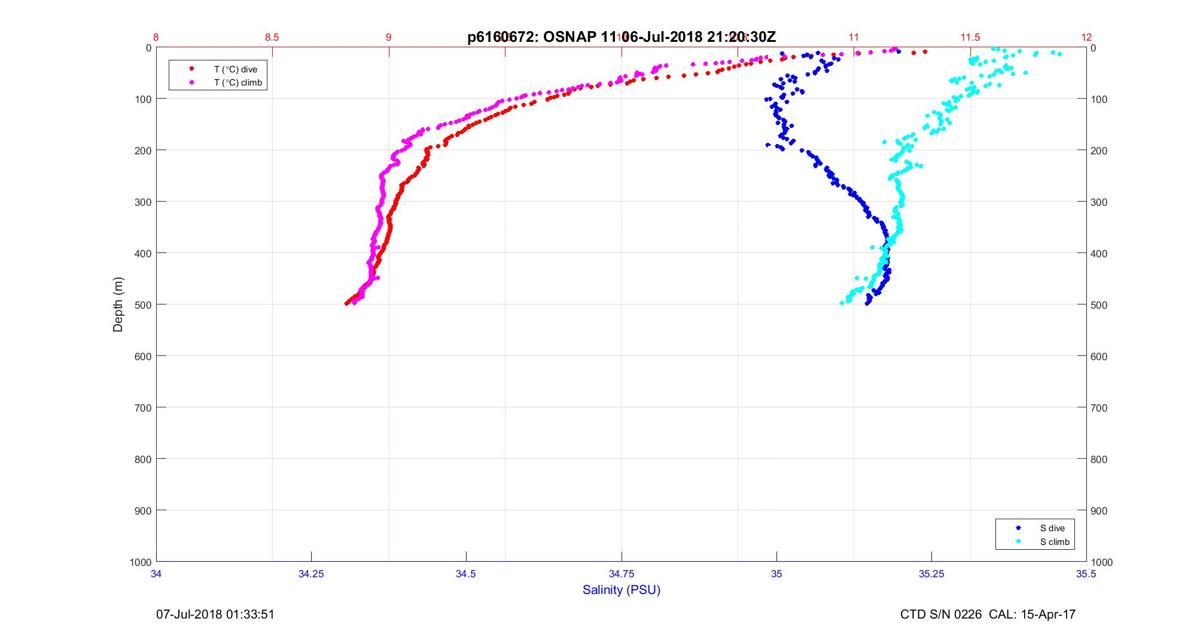Click depth tick '700' on left axis
The height and width of the screenshot is (632, 1200).
(x=142, y=407)
